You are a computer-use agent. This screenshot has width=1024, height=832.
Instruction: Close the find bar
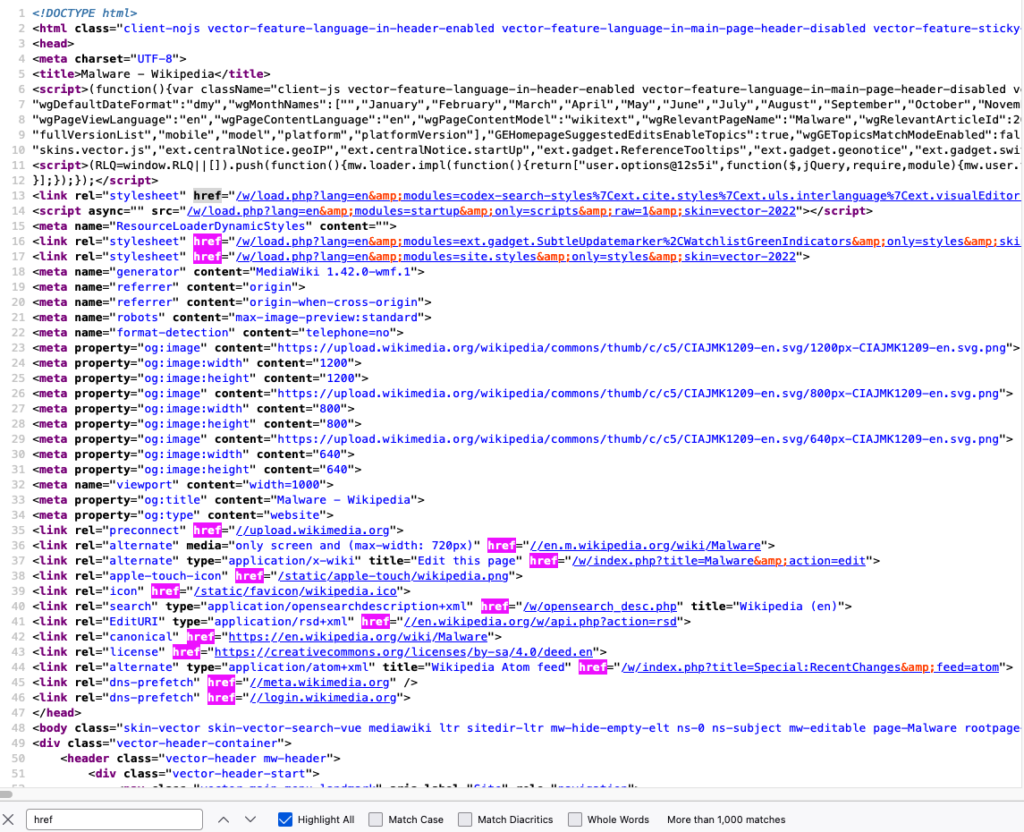point(10,819)
